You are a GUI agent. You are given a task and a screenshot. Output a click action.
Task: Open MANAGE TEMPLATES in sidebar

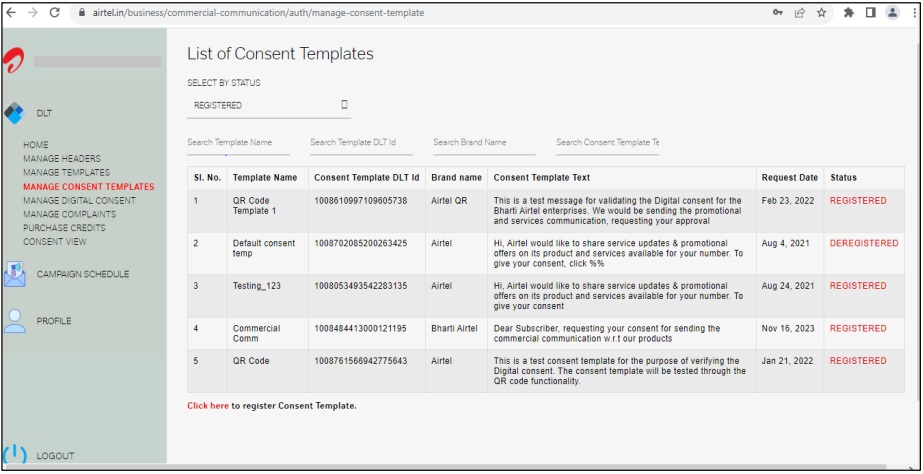click(x=67, y=173)
